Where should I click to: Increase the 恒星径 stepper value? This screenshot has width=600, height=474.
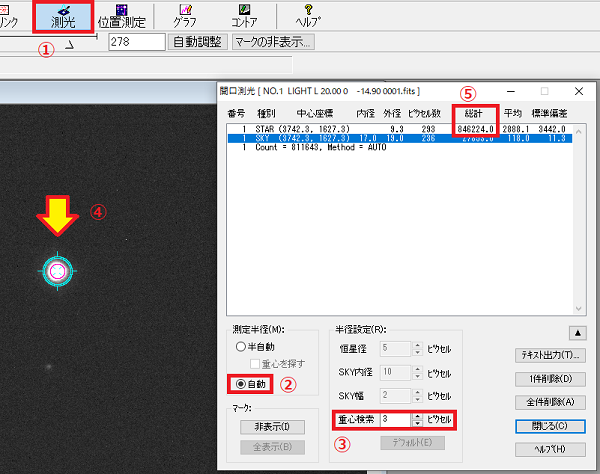point(417,345)
